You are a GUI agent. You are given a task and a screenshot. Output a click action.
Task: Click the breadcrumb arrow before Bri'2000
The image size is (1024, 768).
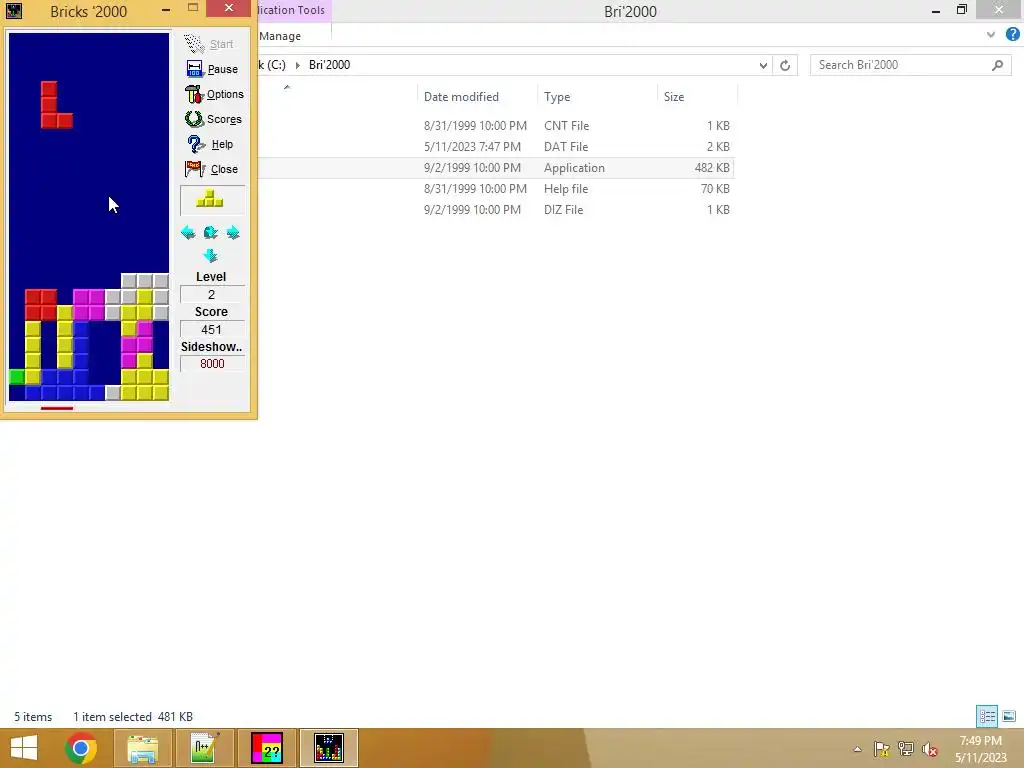[x=297, y=65]
